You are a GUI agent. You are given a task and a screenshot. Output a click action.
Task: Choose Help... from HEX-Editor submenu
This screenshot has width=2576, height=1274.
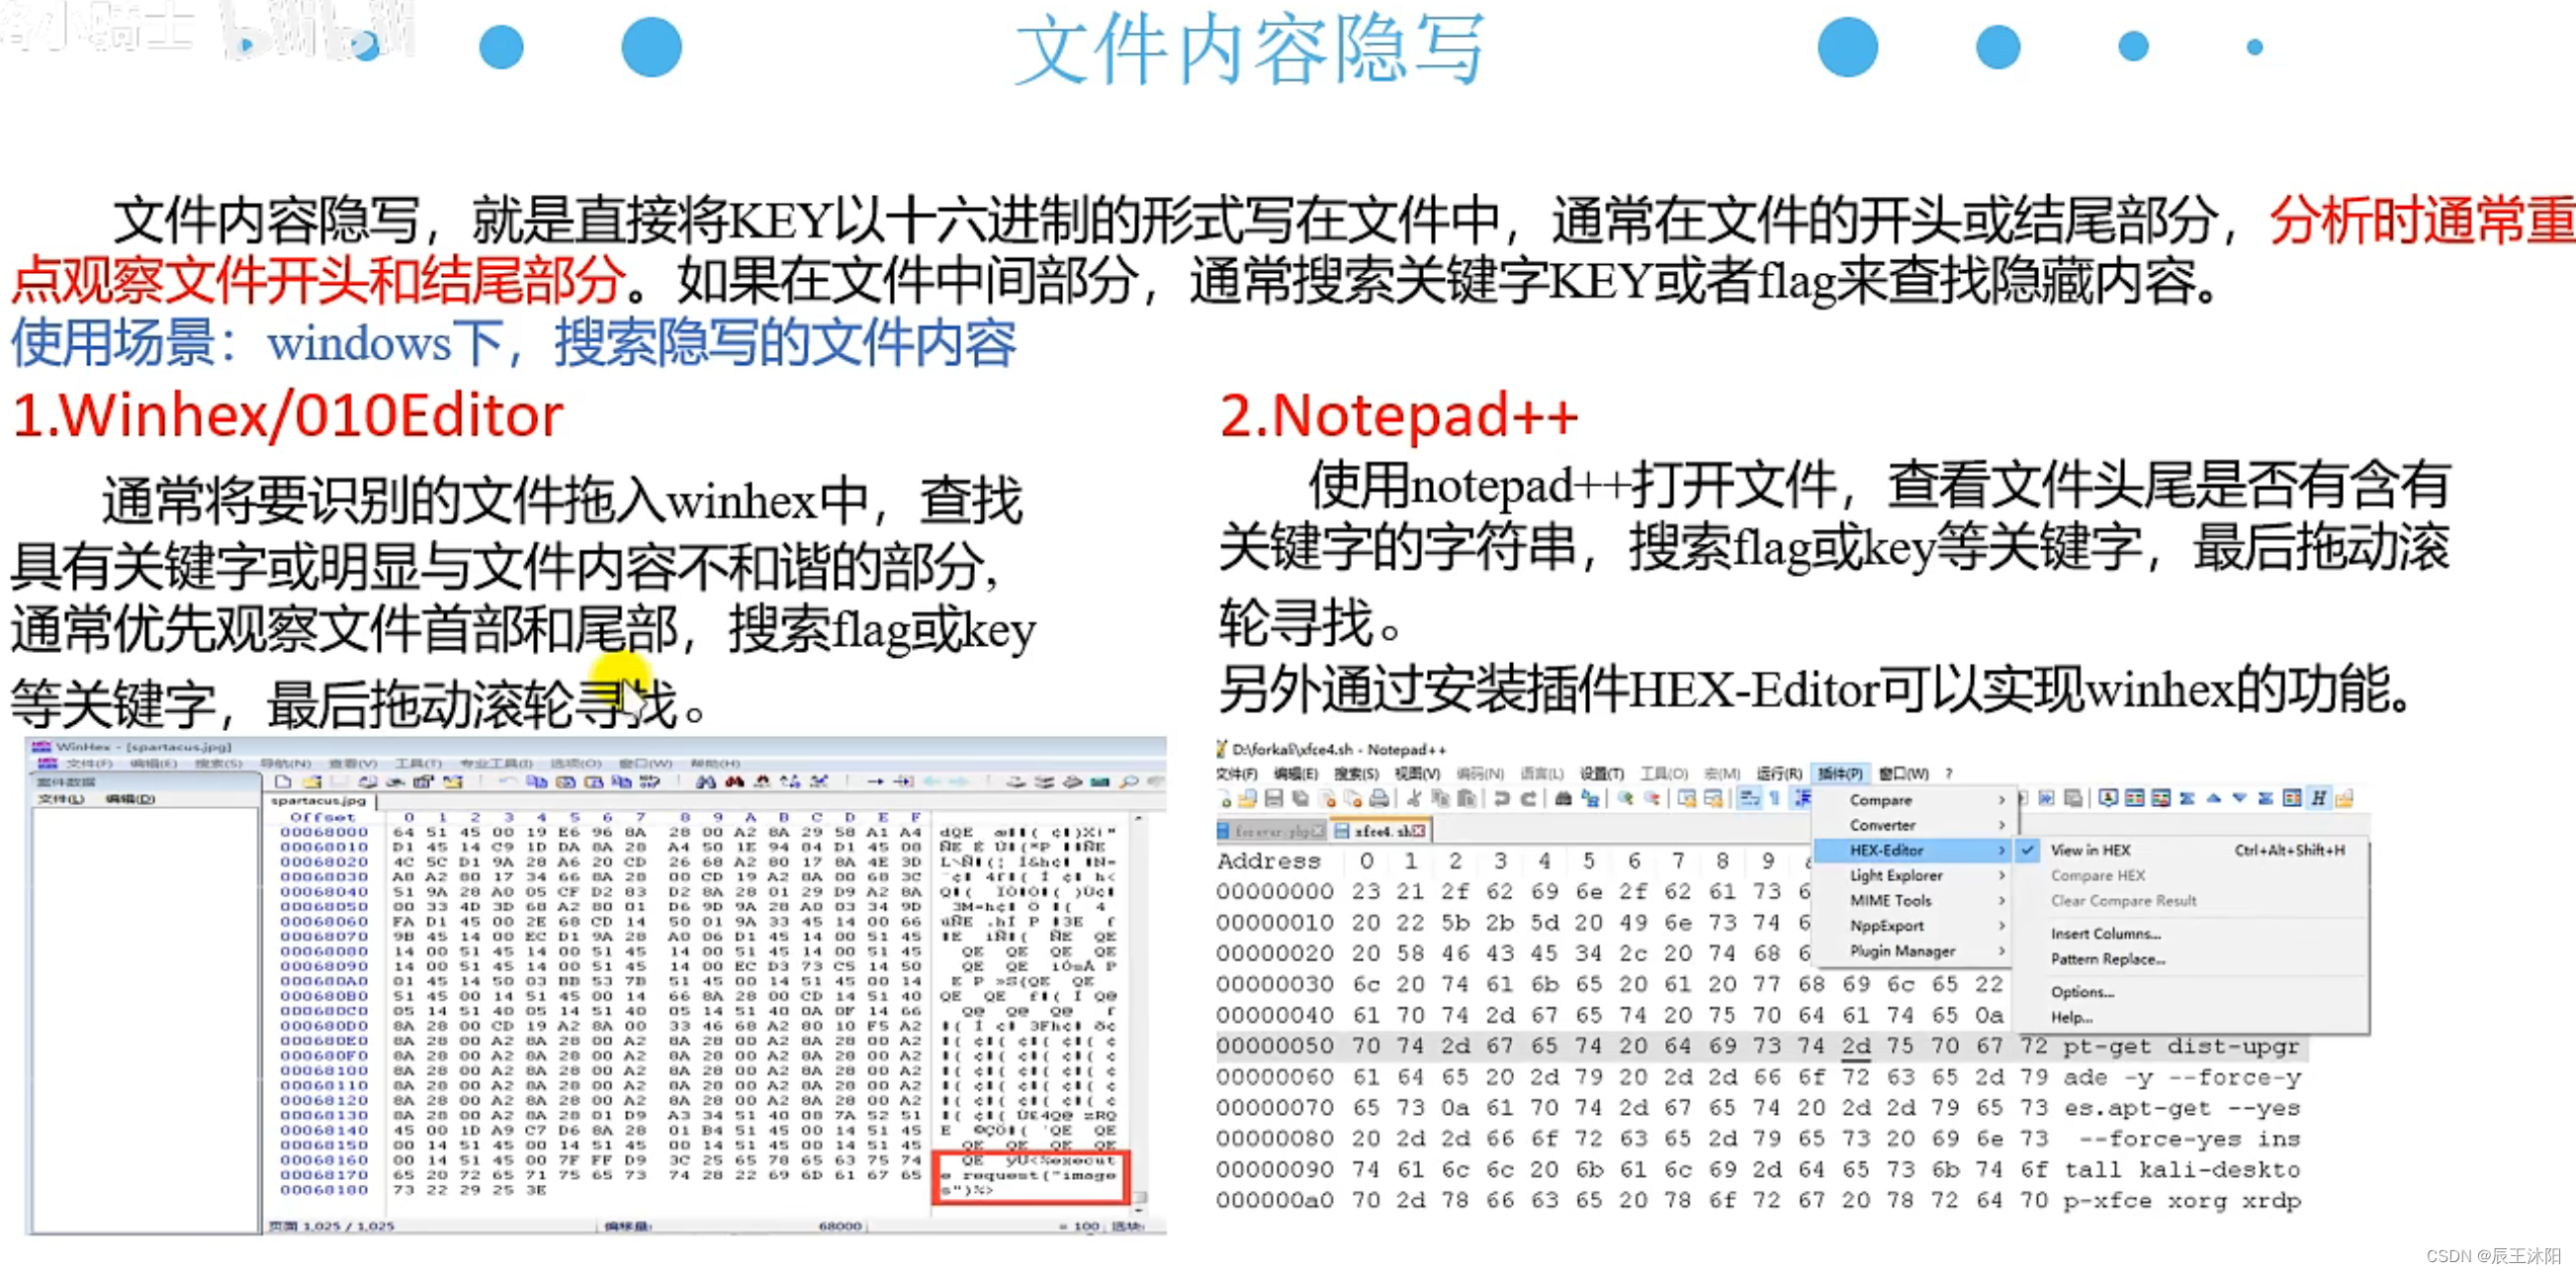[x=2072, y=1017]
